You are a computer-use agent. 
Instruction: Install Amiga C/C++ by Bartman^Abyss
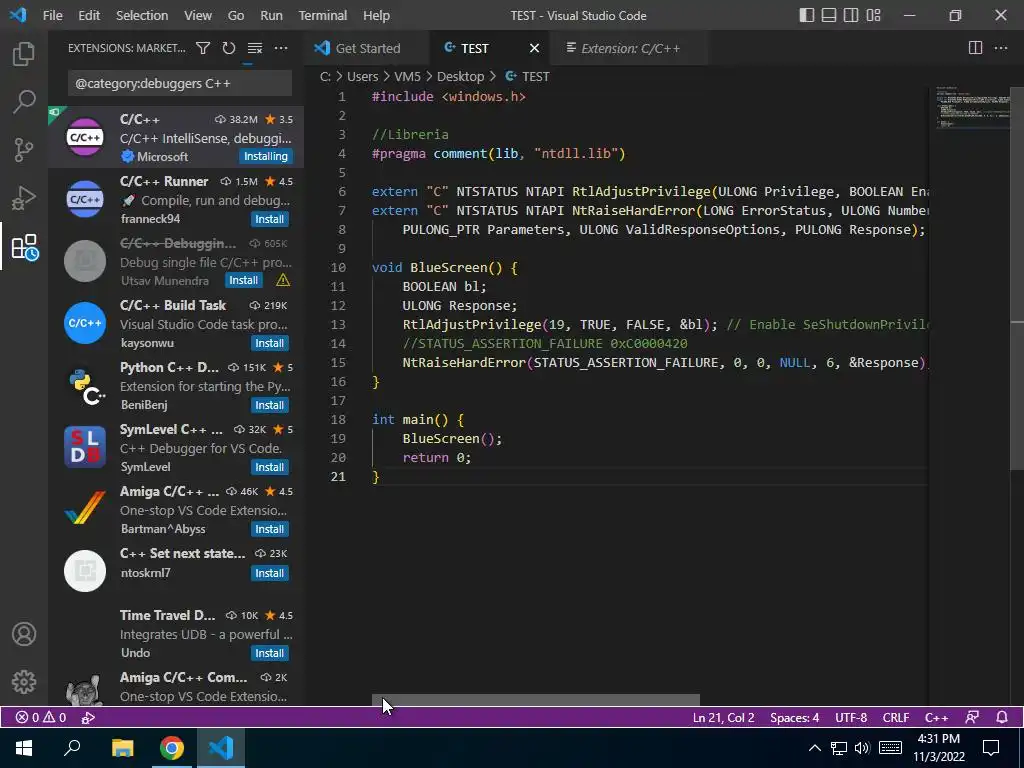(x=270, y=529)
